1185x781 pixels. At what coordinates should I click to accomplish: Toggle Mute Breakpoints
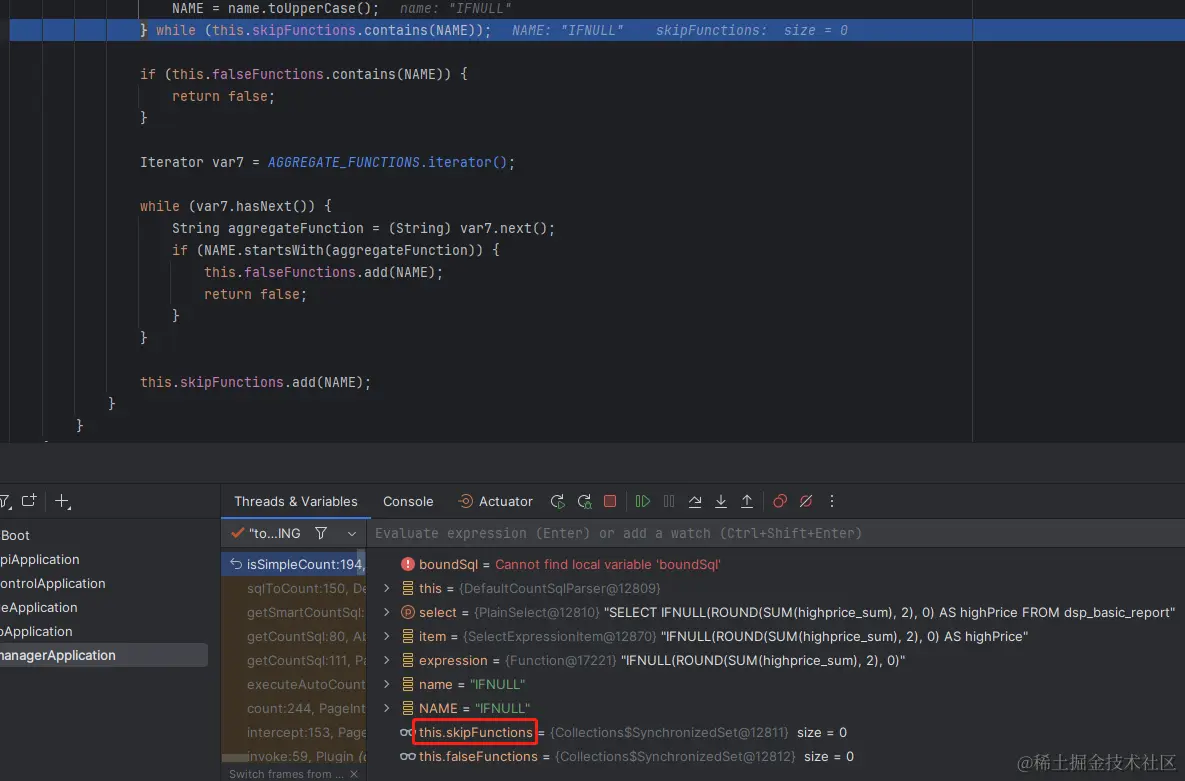[806, 501]
